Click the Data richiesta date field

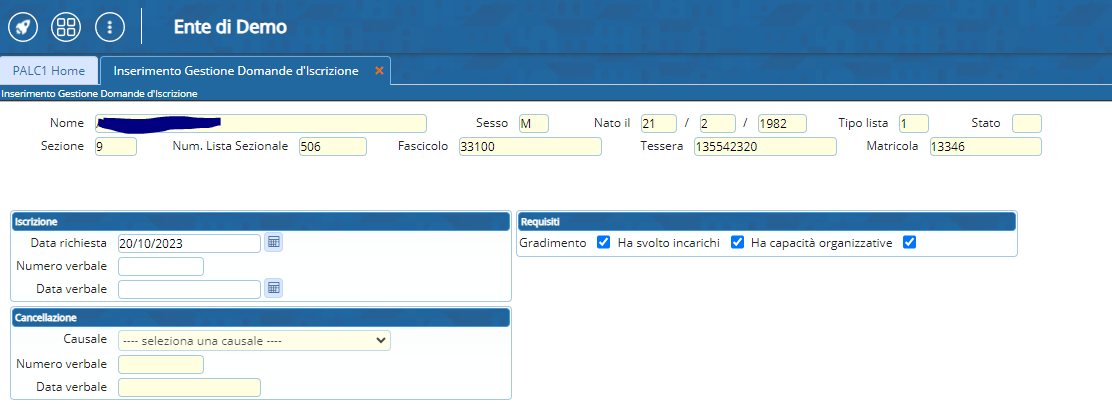coord(188,243)
